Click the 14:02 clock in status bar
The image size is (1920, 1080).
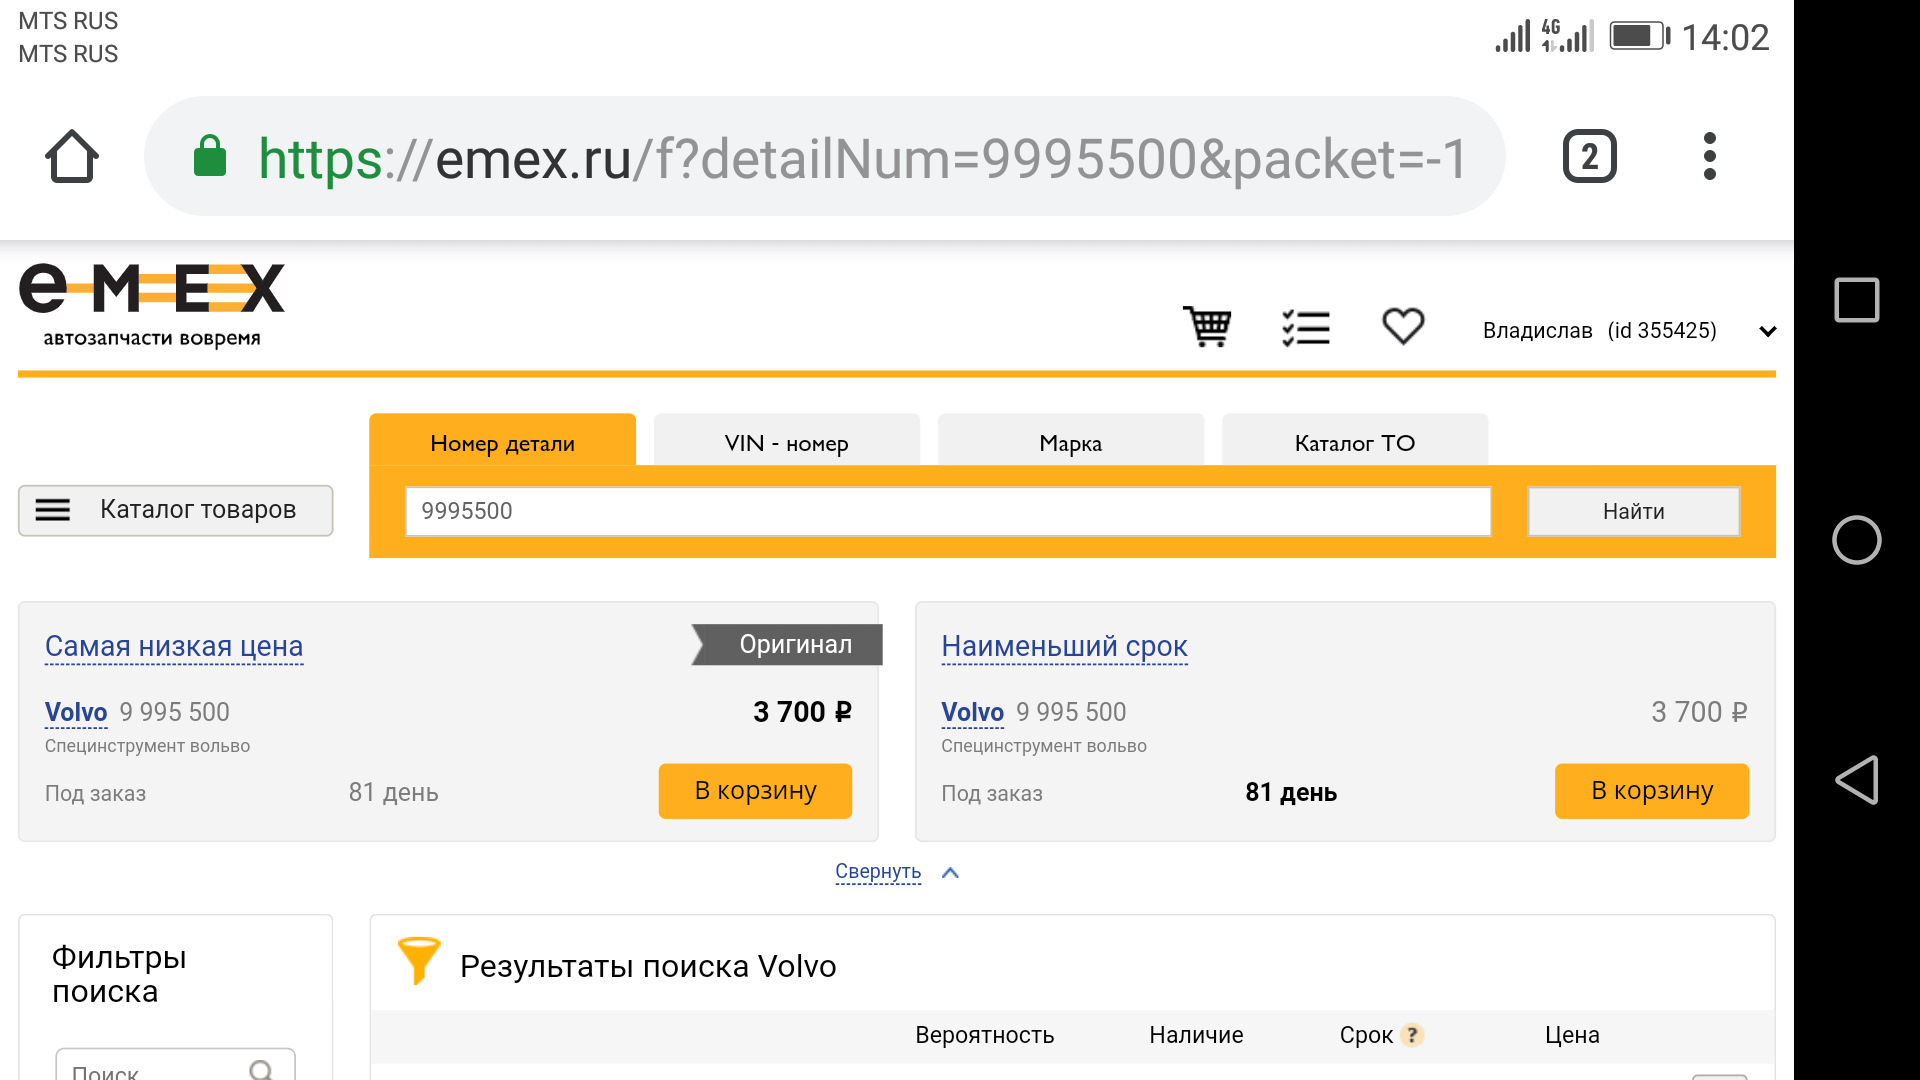1725,37
